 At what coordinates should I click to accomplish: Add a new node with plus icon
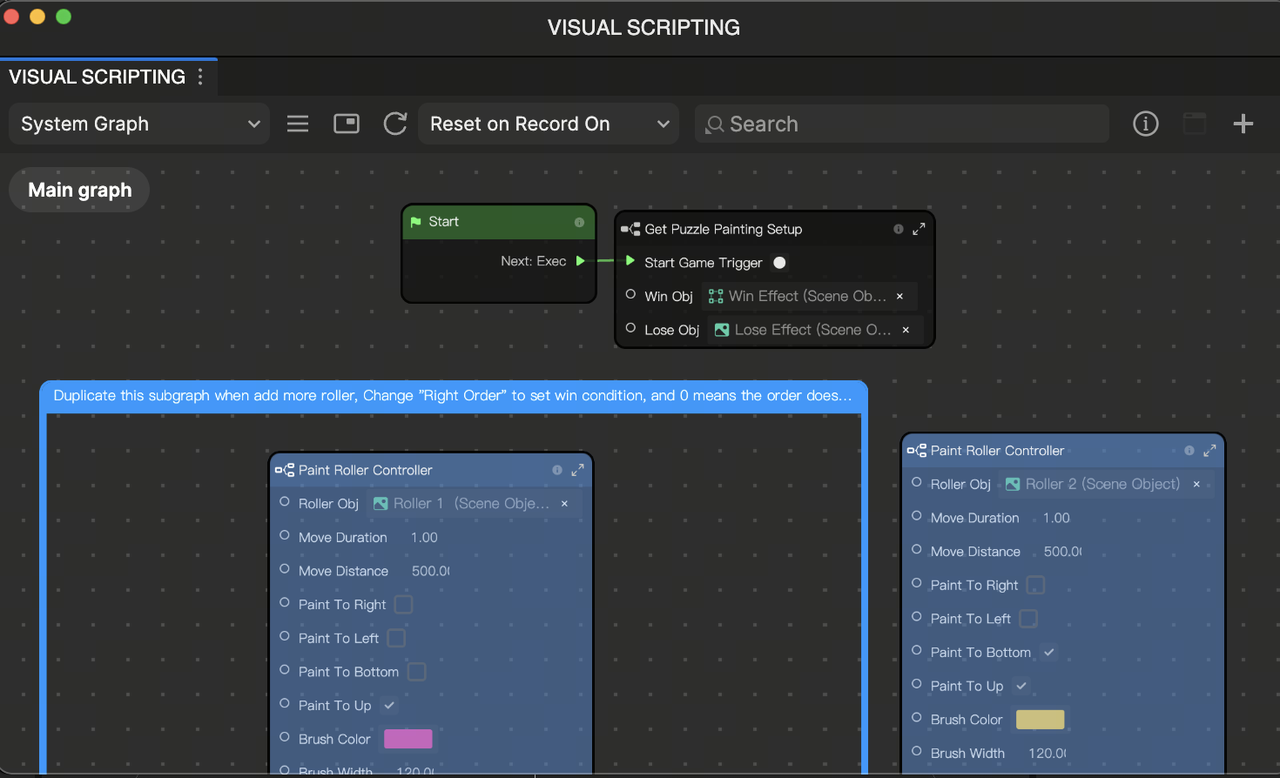[x=1243, y=124]
